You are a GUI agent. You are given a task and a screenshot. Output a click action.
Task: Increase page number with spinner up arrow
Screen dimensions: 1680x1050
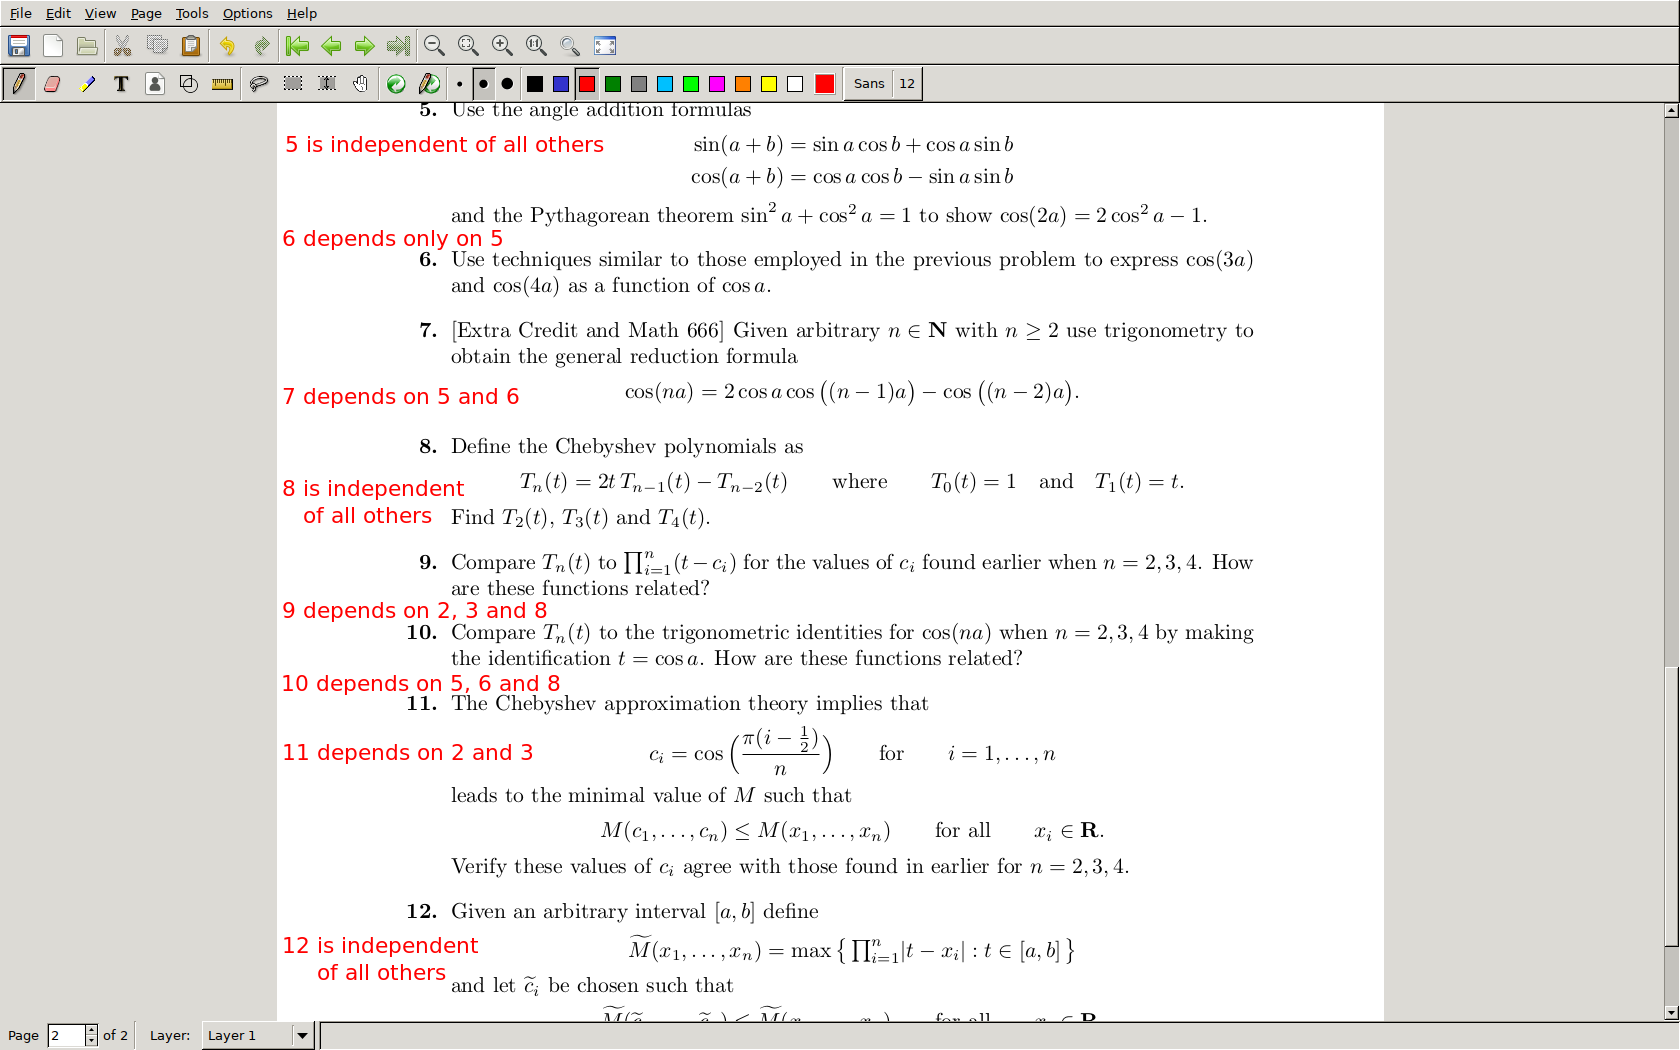tap(91, 1030)
